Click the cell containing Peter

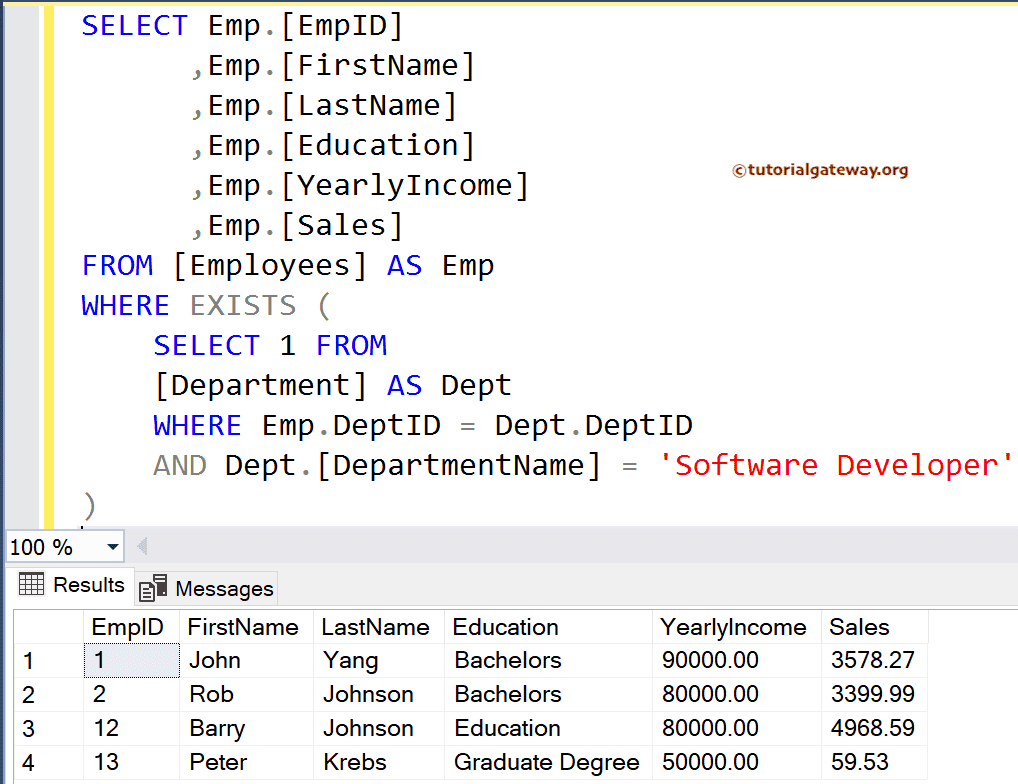coord(218,762)
